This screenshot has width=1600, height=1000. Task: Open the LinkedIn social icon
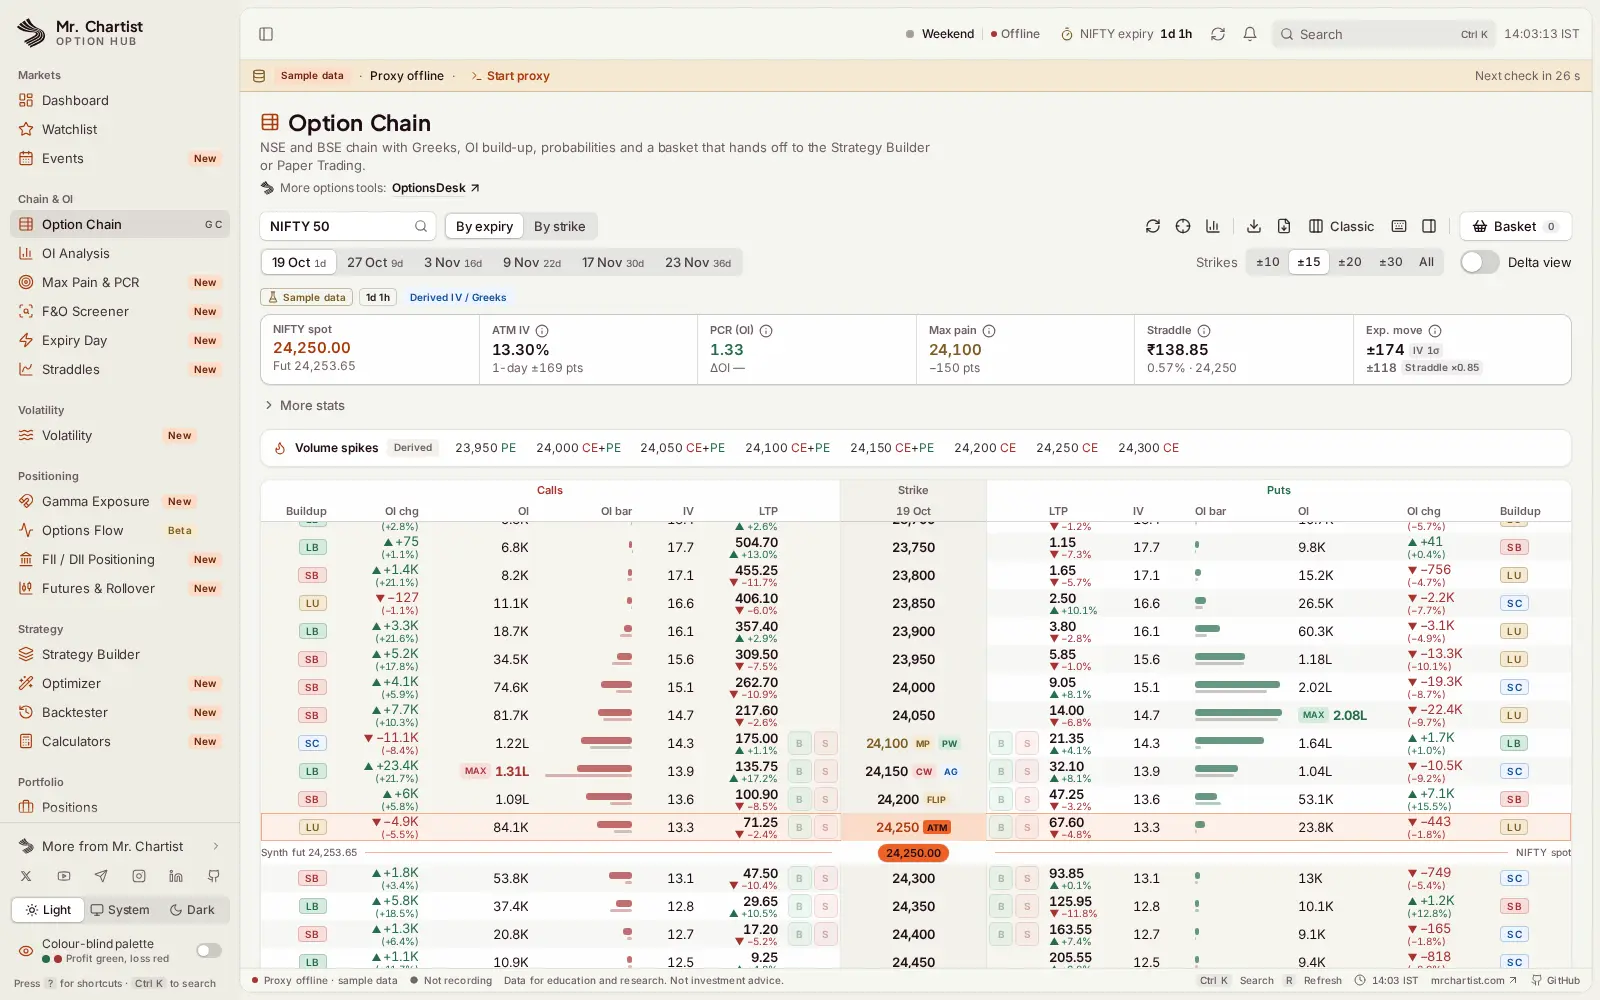coord(176,876)
